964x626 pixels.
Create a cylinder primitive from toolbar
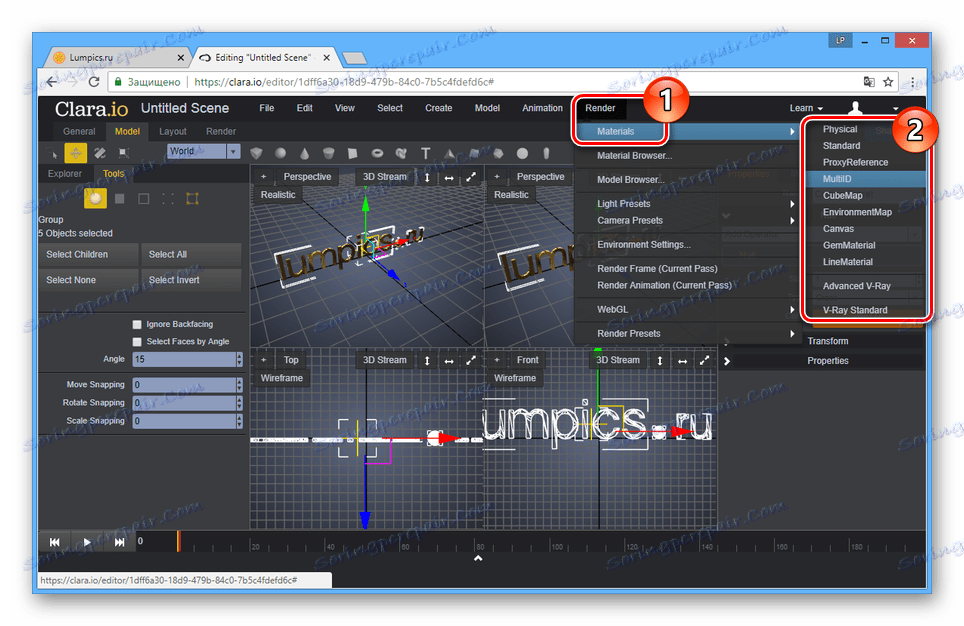click(329, 153)
